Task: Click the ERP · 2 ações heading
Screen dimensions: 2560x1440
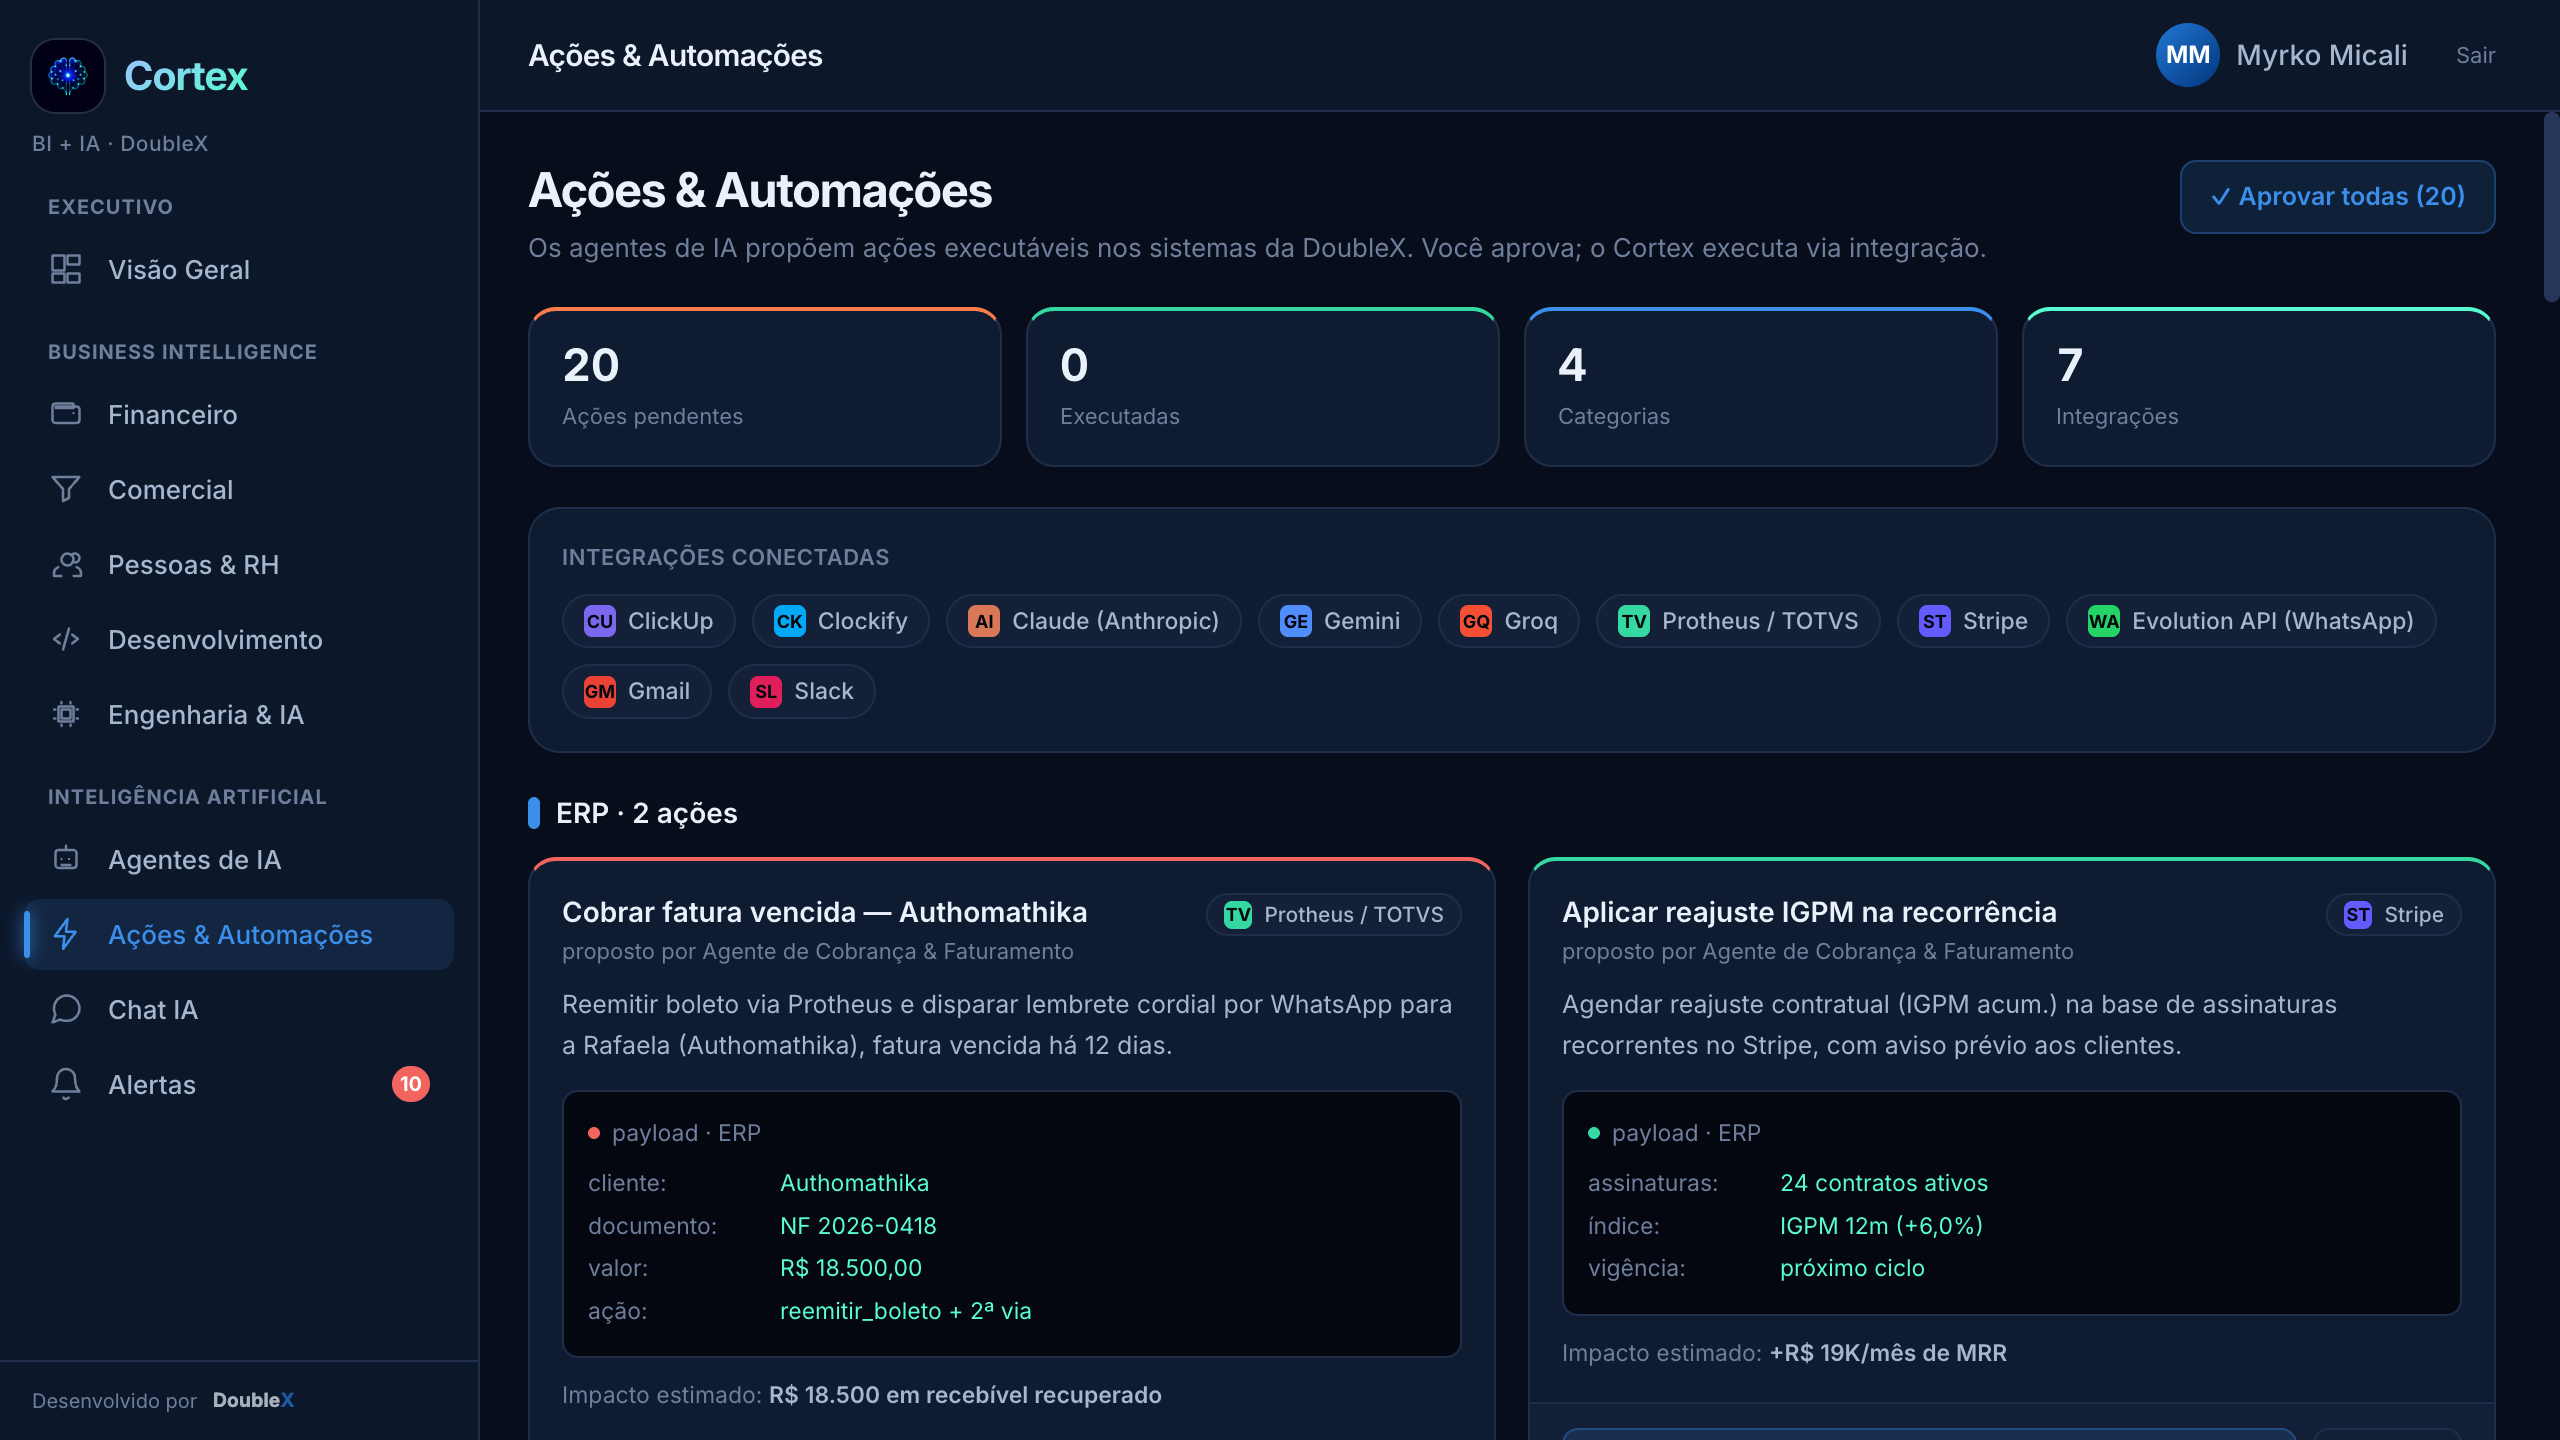Action: pyautogui.click(x=646, y=813)
